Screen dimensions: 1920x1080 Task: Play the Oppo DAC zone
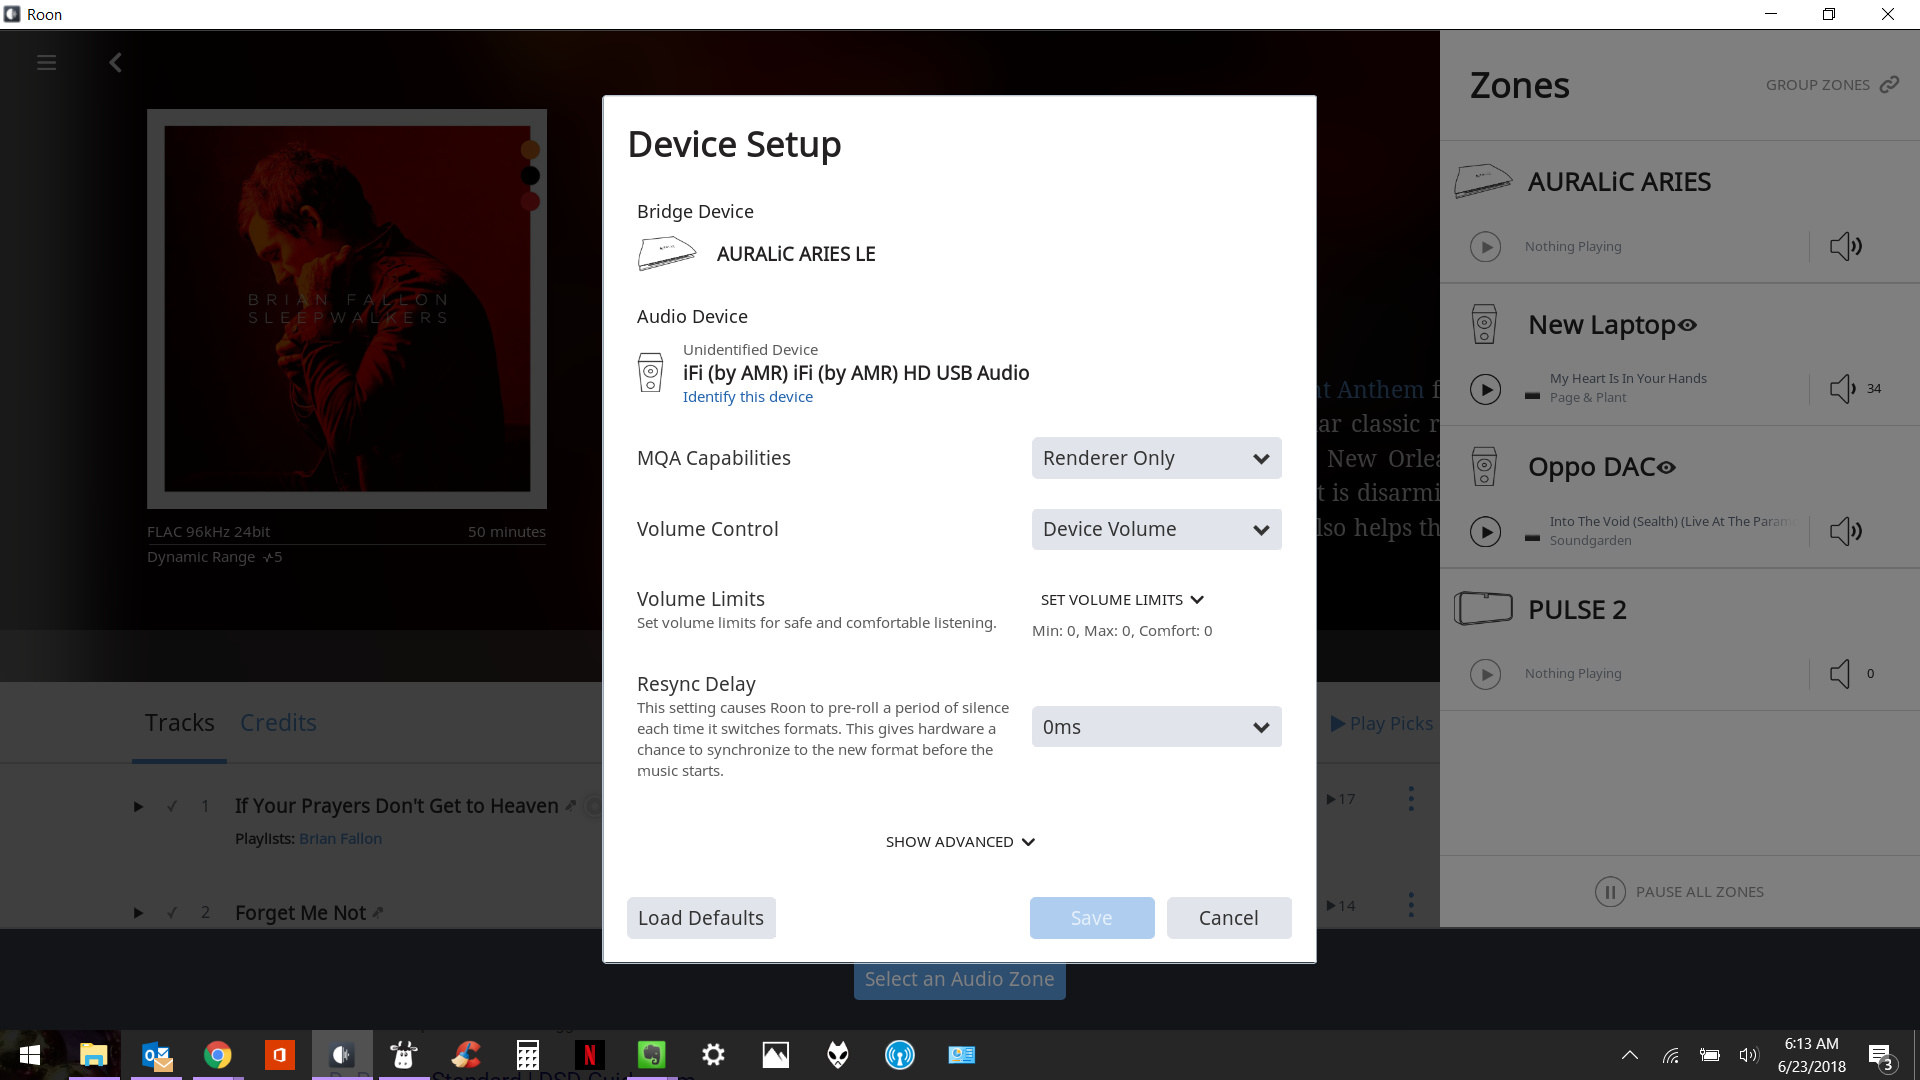pyautogui.click(x=1485, y=531)
